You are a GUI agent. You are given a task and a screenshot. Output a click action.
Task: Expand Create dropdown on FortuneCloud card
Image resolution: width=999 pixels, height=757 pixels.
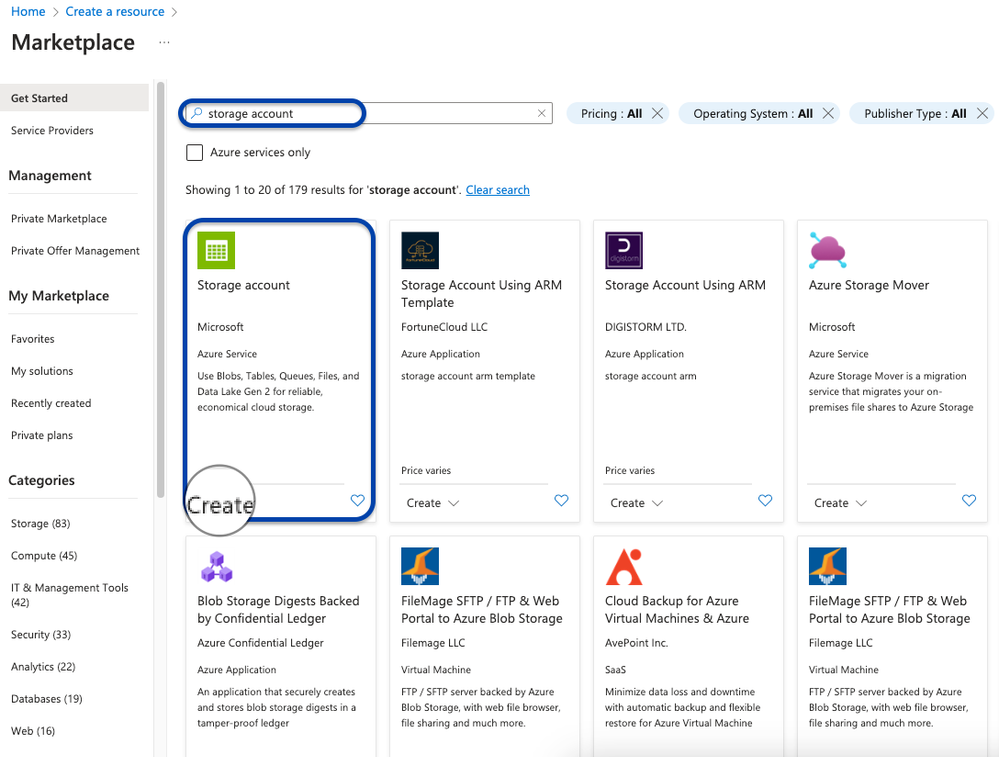pos(433,503)
